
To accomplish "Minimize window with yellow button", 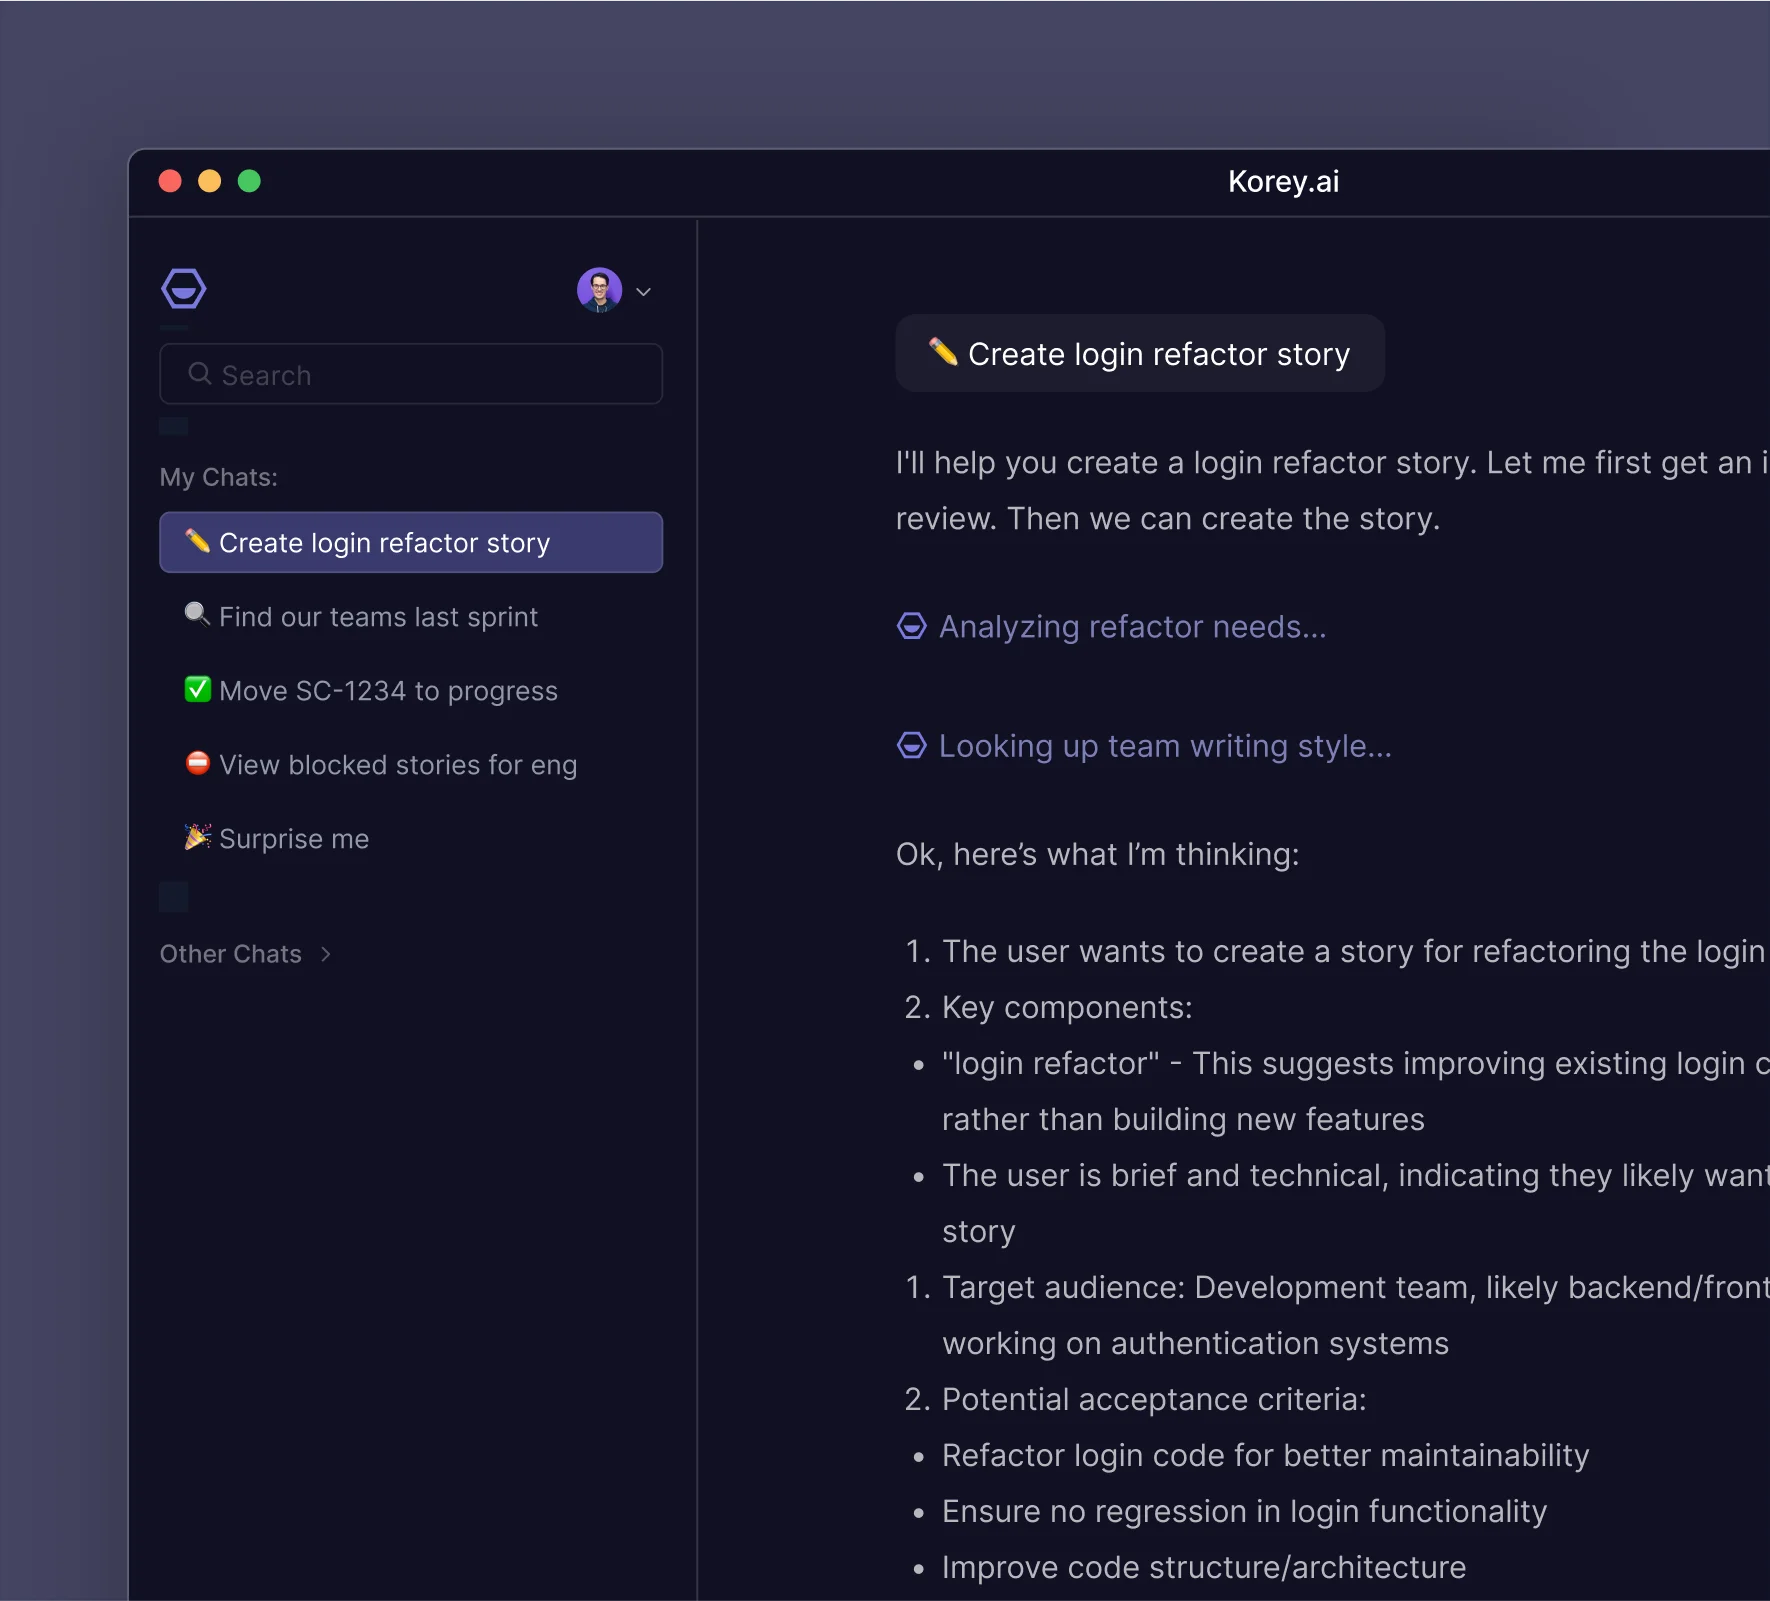I will click(210, 181).
